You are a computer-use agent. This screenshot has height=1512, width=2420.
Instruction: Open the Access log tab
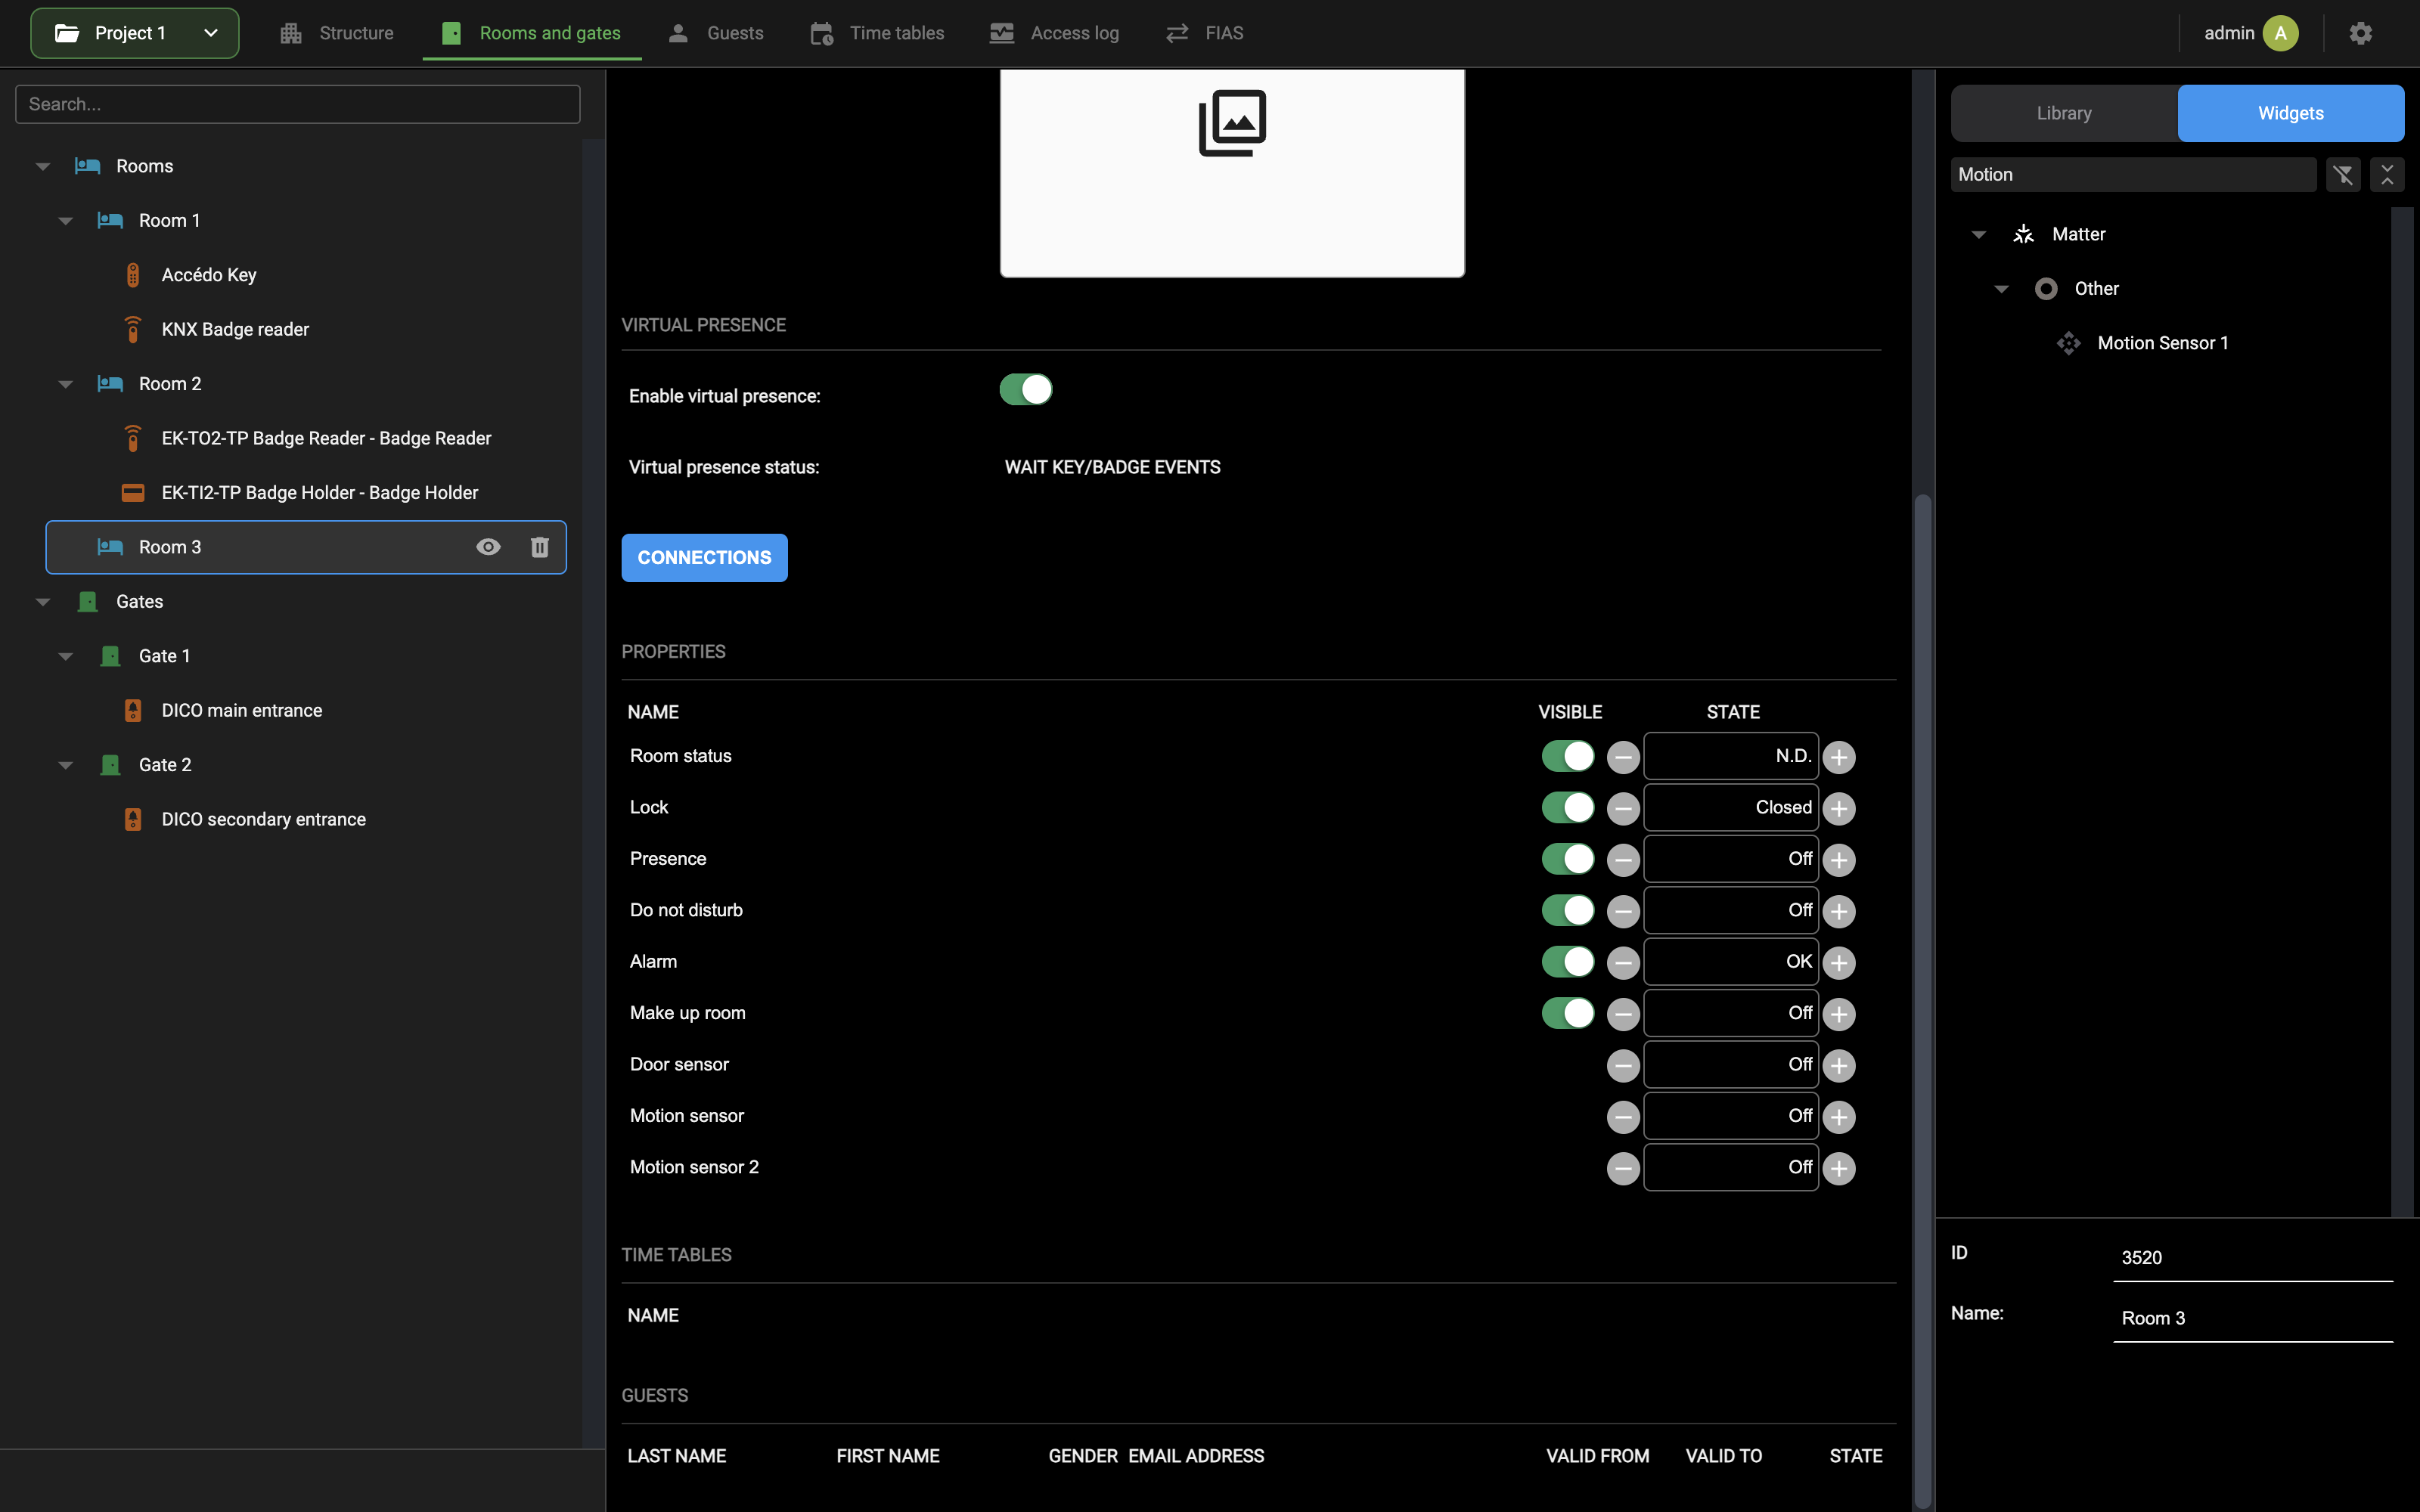pyautogui.click(x=1054, y=33)
